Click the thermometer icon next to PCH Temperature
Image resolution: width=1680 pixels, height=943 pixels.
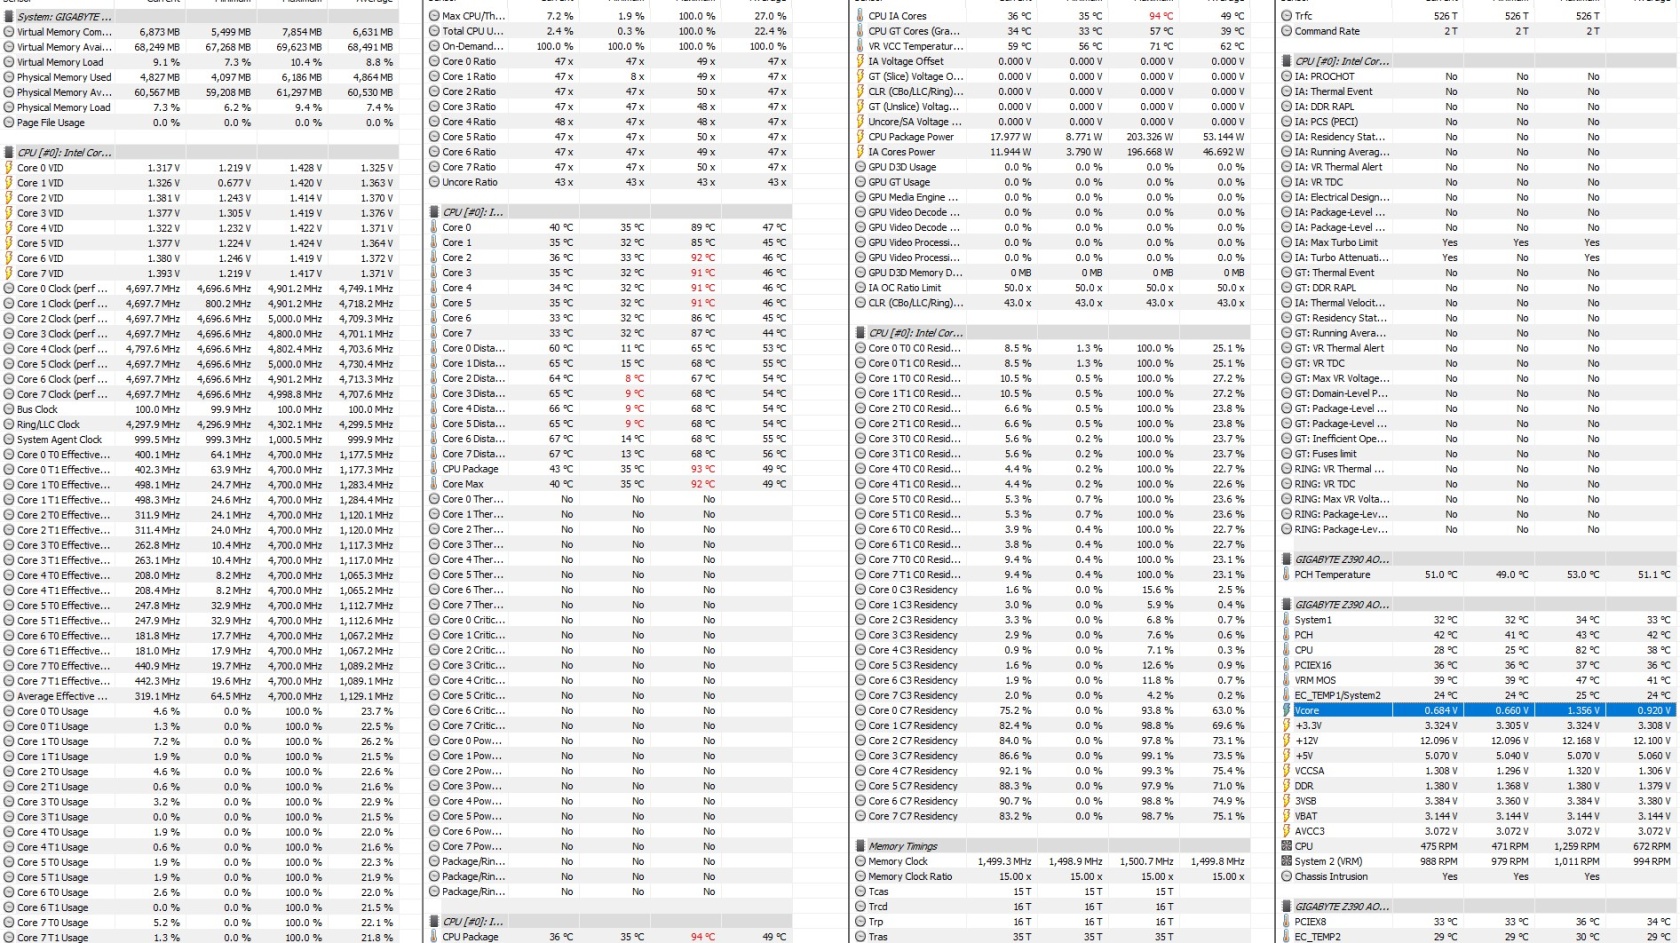point(1286,575)
